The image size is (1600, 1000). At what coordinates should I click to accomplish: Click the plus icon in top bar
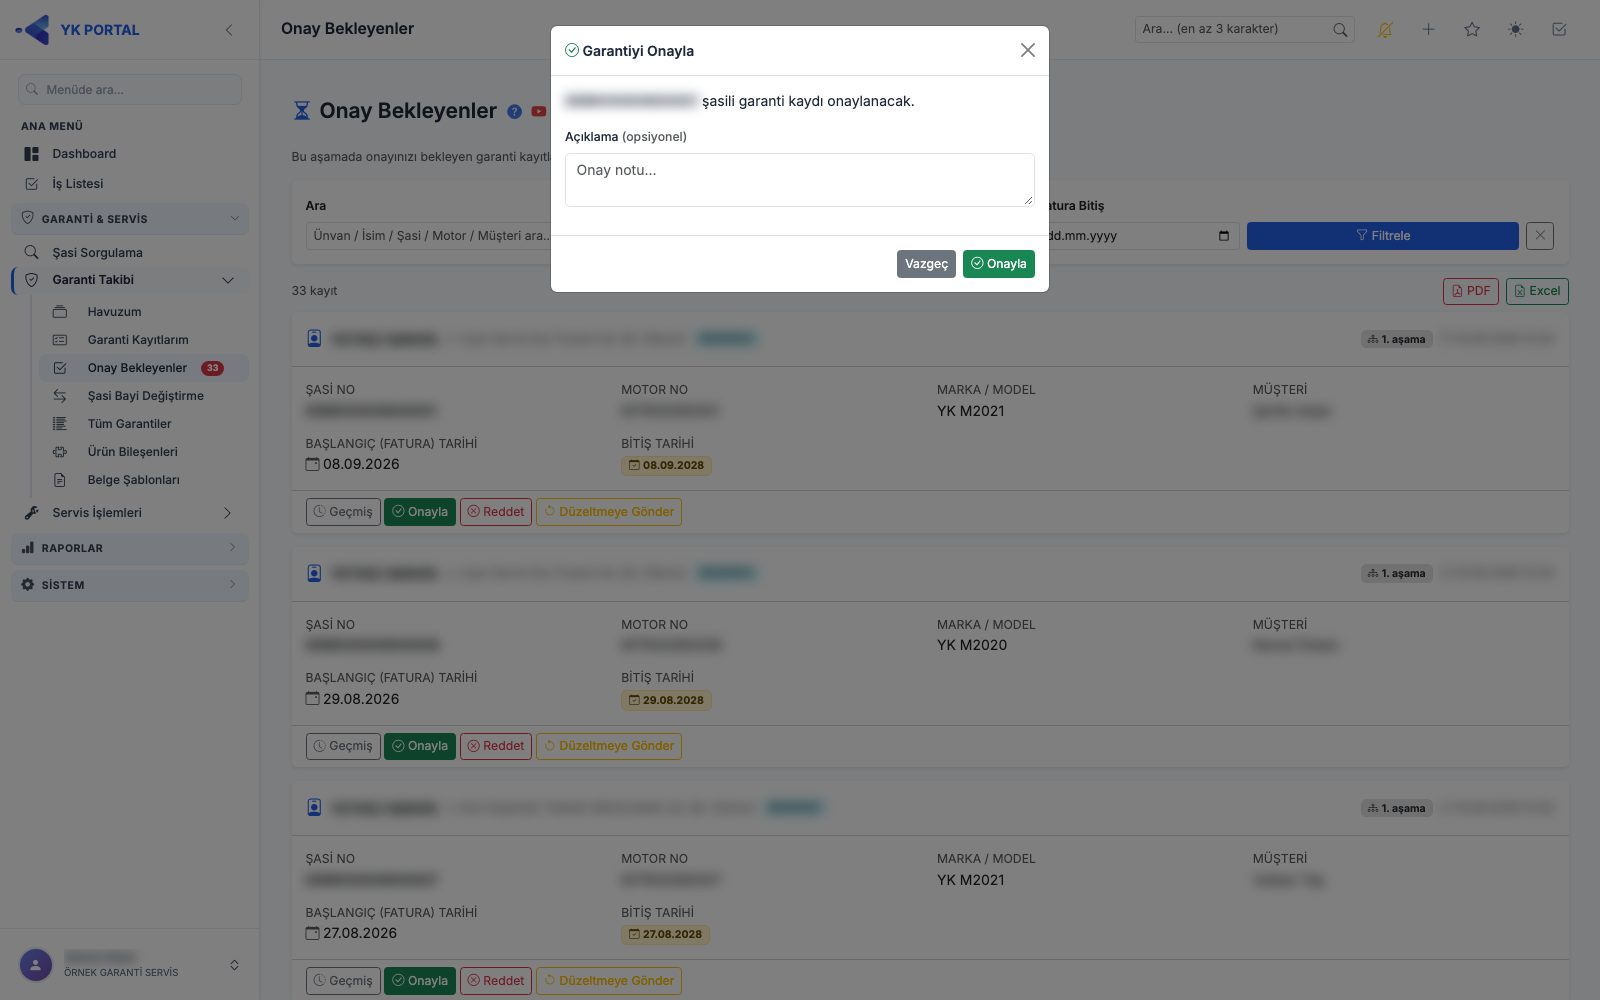1428,30
